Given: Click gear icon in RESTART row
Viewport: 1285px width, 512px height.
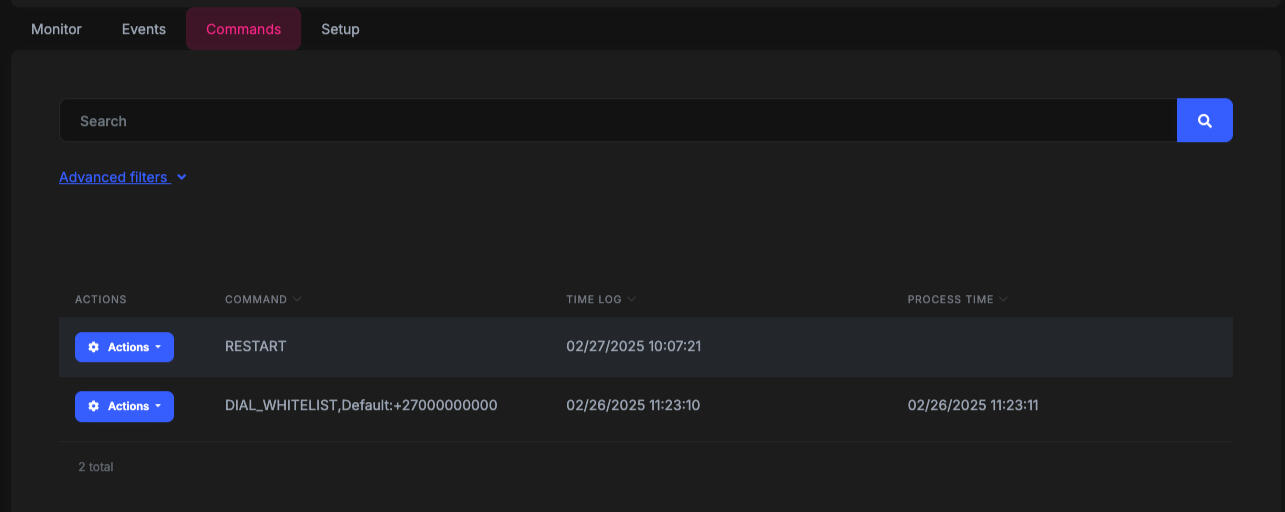Looking at the screenshot, I should 94,347.
